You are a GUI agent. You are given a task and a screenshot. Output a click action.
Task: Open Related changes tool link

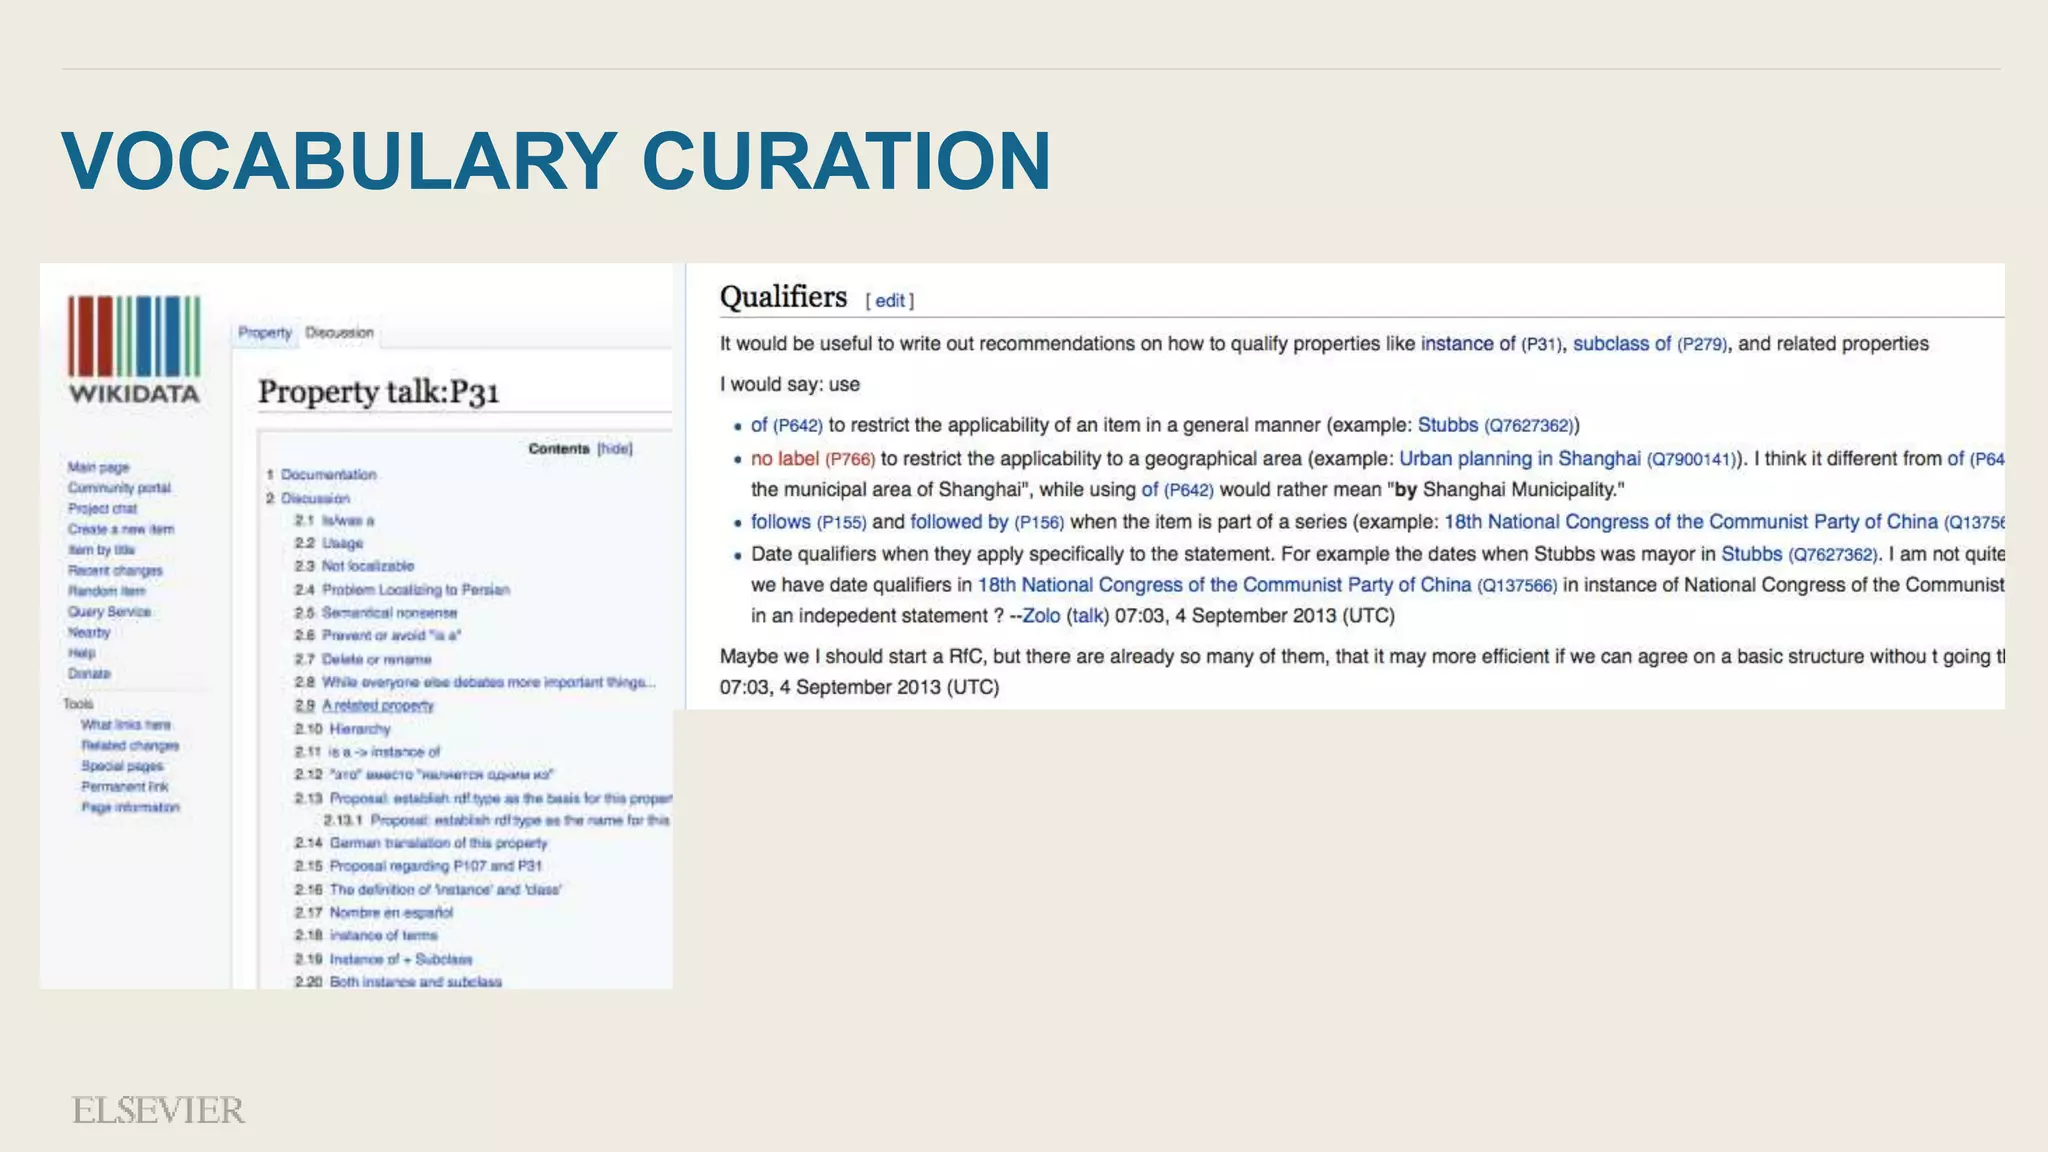coord(130,745)
